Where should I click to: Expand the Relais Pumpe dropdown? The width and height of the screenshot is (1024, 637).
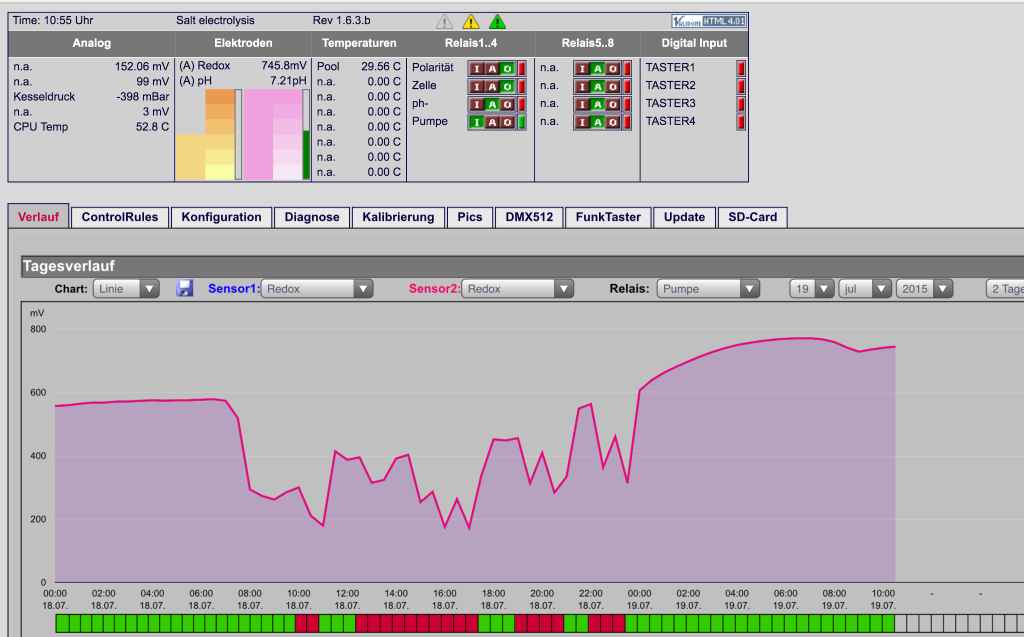[708, 289]
